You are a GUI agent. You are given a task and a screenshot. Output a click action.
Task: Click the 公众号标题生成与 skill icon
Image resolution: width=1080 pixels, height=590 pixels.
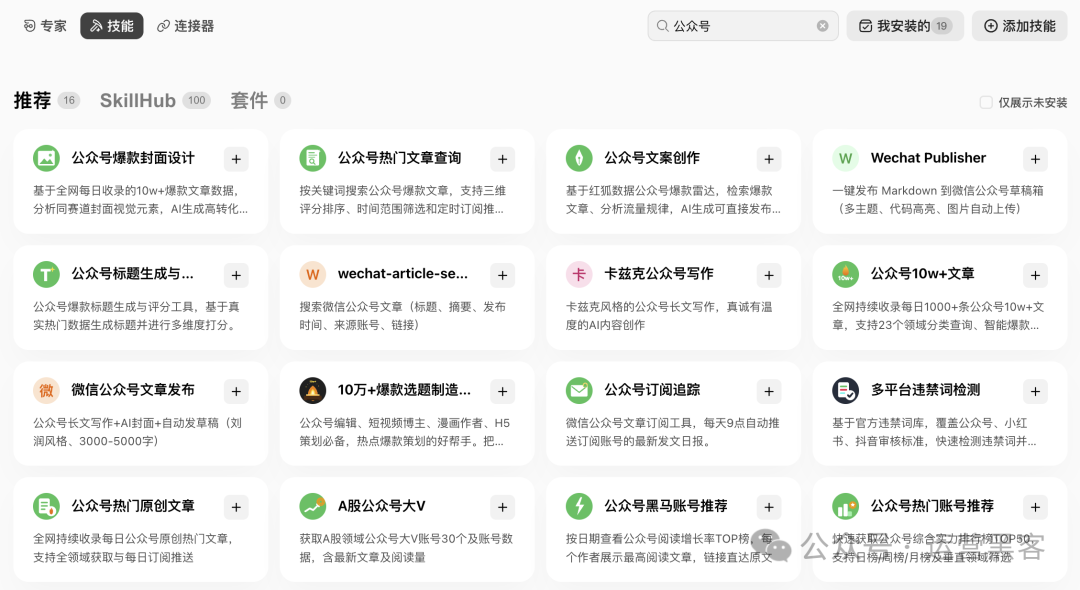click(x=46, y=274)
